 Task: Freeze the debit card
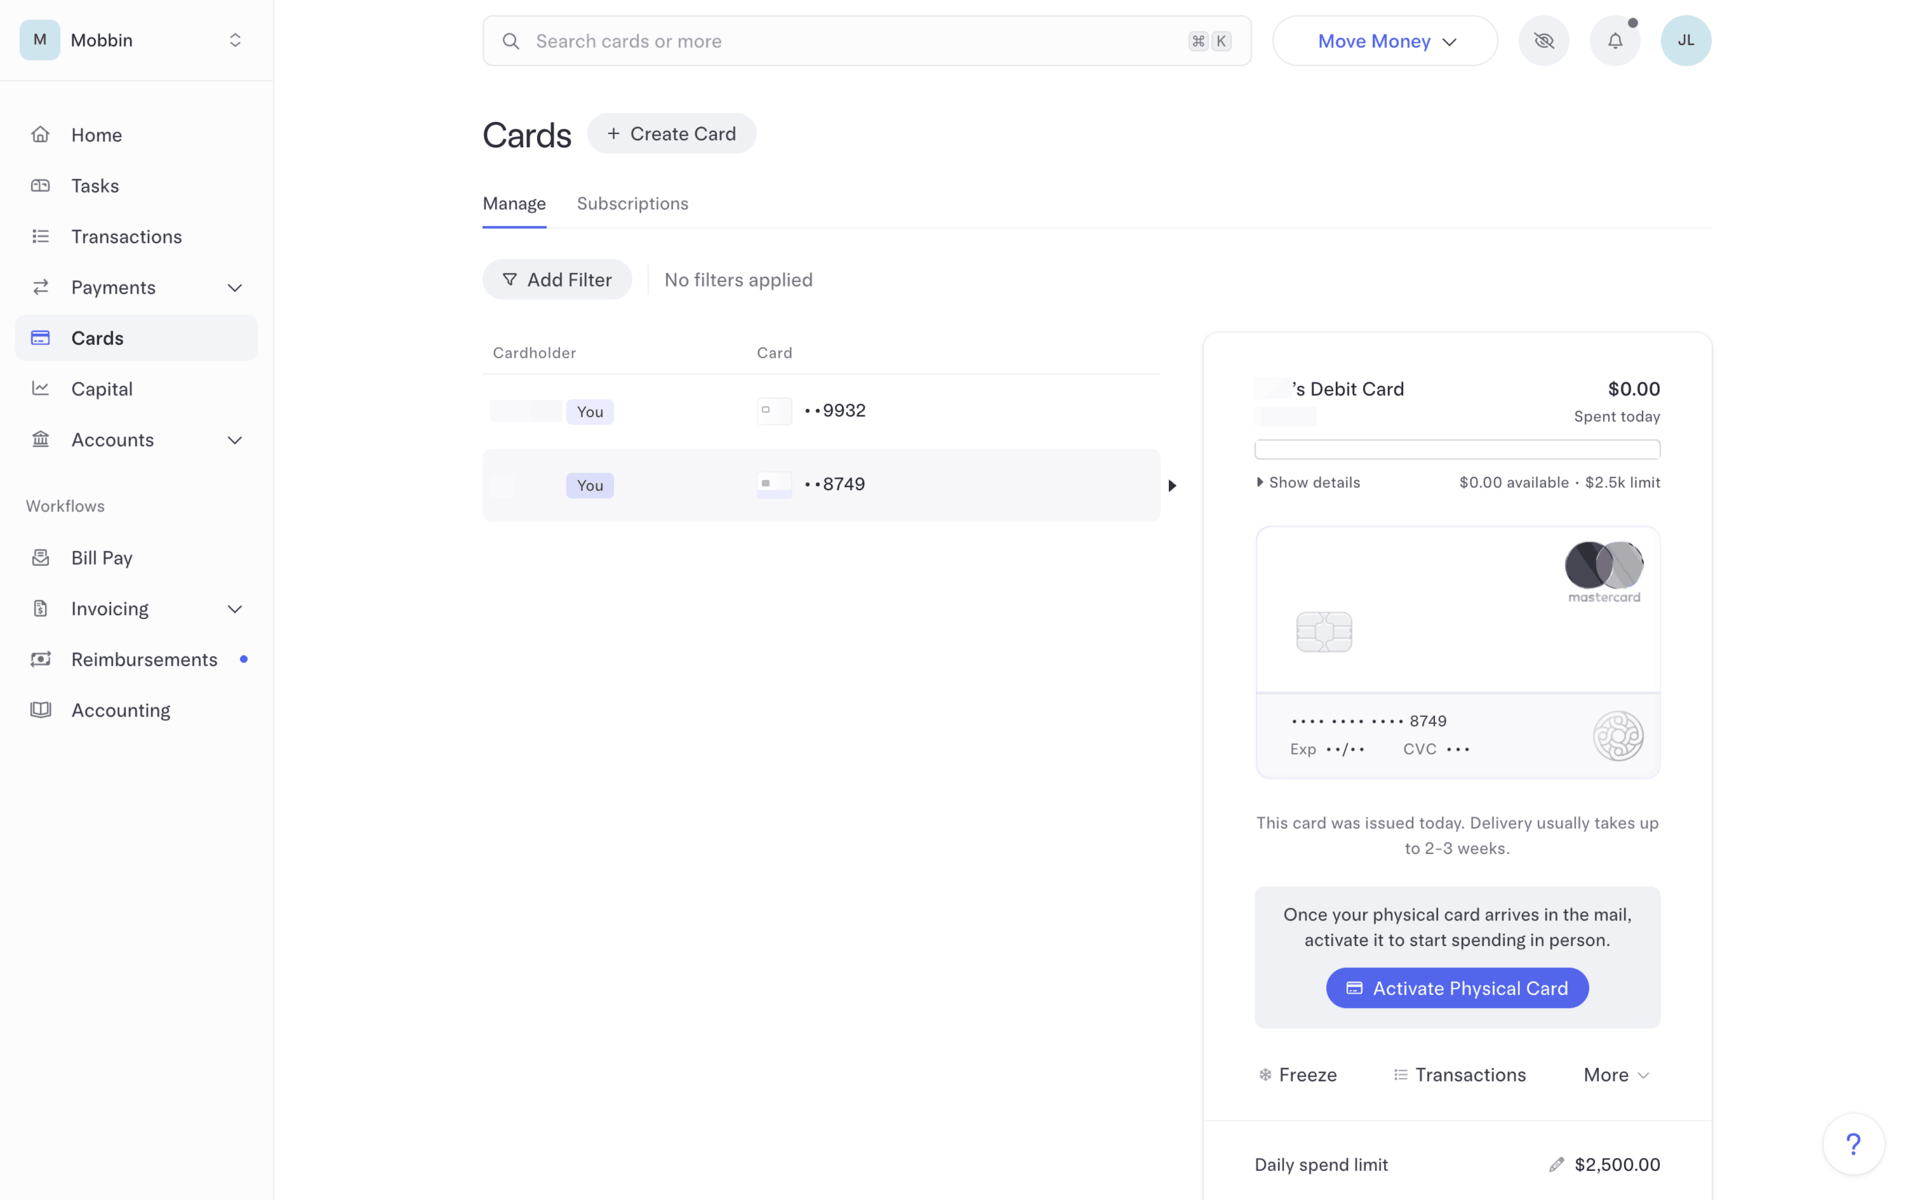(1297, 1075)
